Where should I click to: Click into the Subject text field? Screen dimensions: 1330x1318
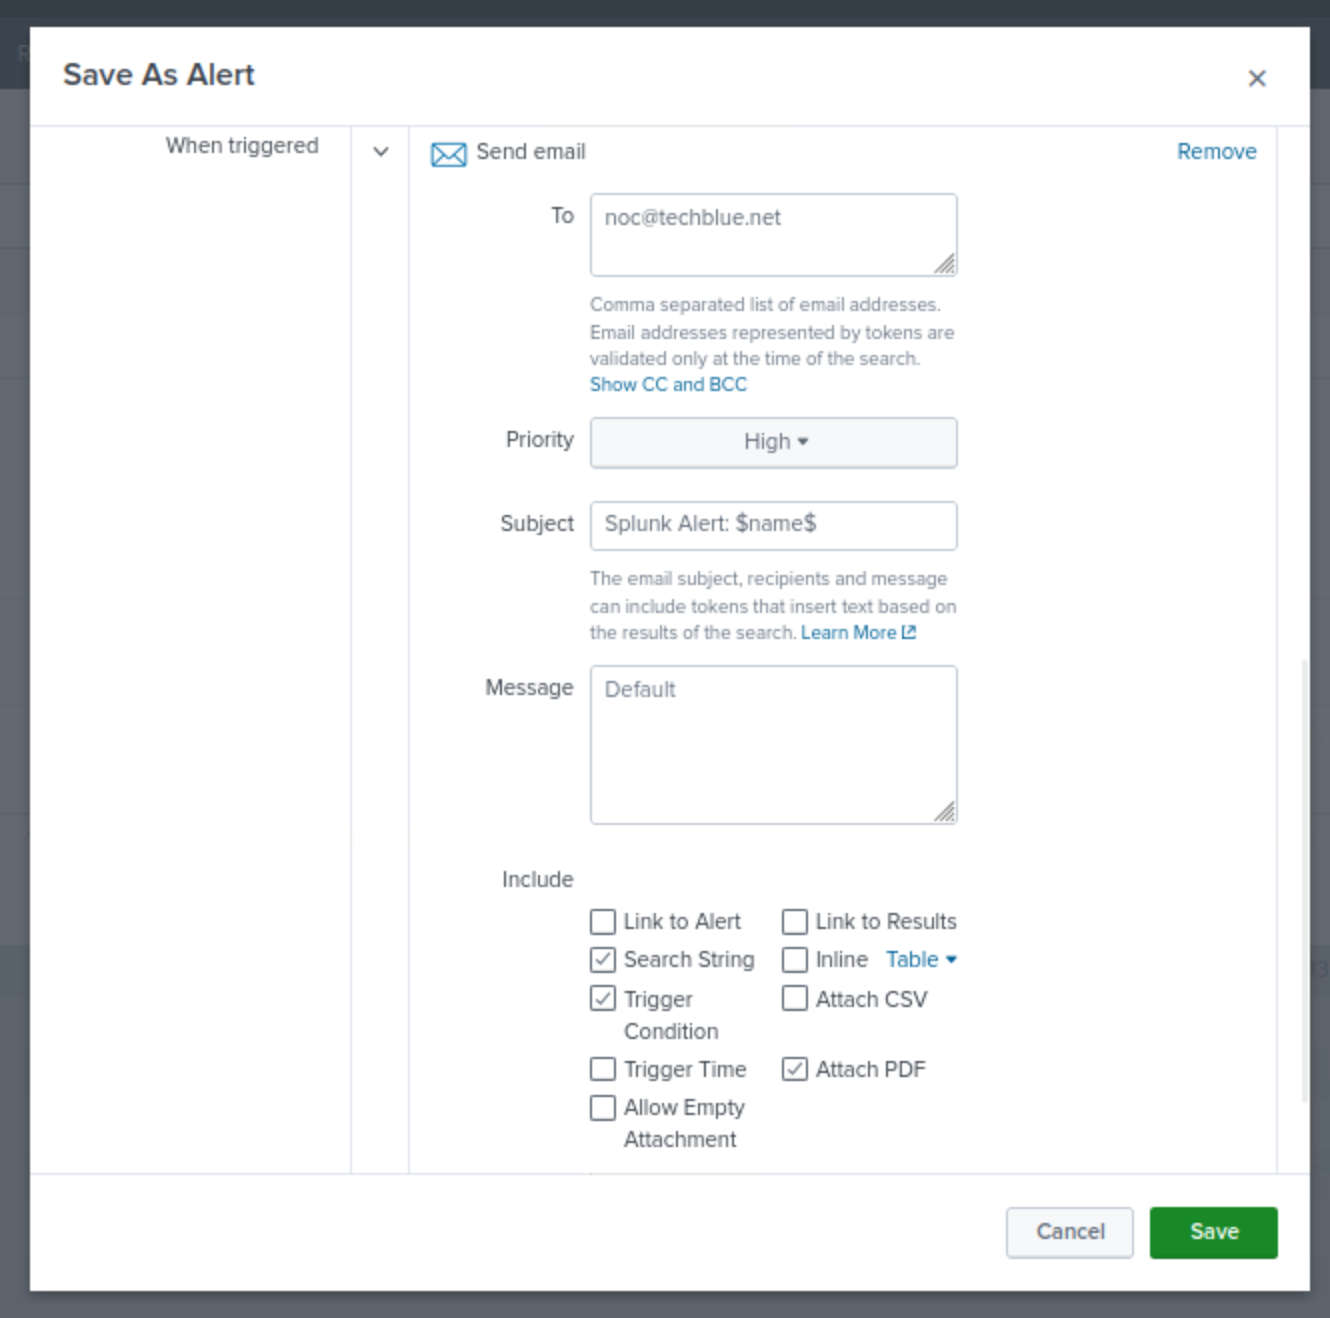click(773, 525)
